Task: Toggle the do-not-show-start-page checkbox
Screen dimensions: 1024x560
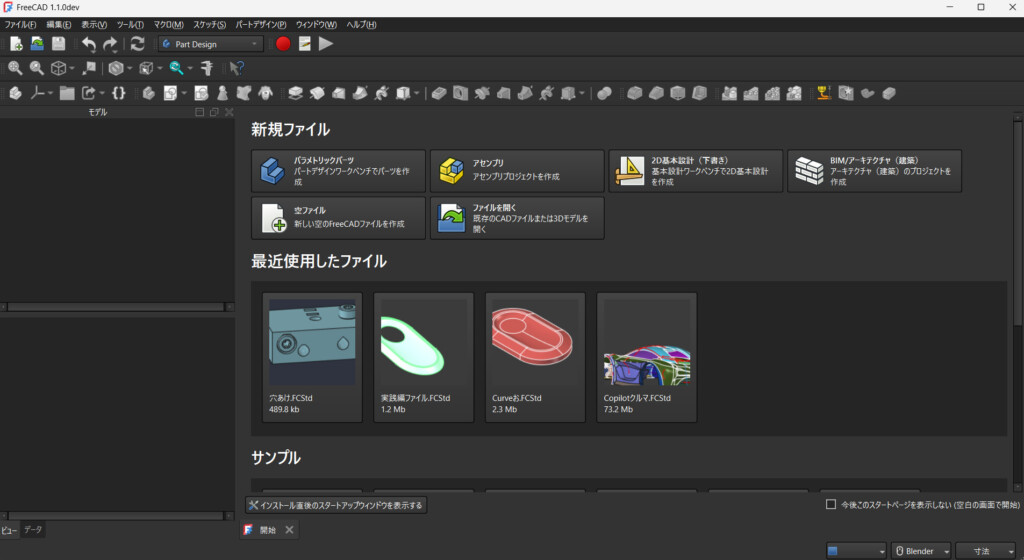Action: 831,505
